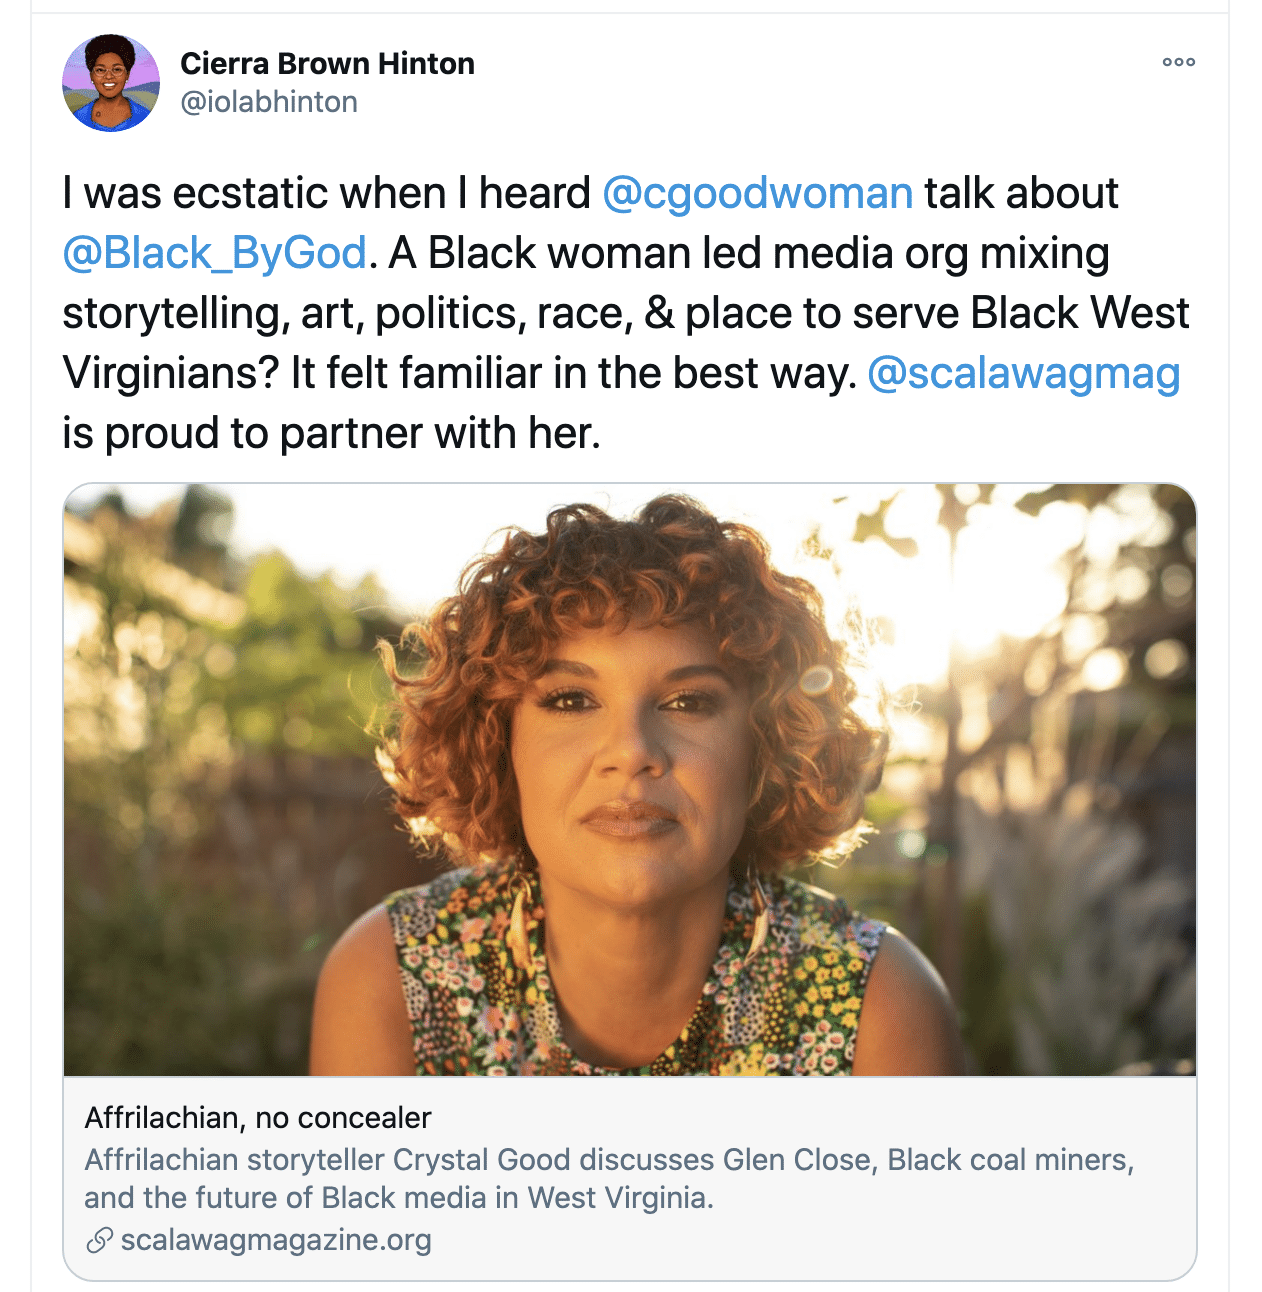
Task: Click "and the future of Black media" line
Action: pos(398,1198)
